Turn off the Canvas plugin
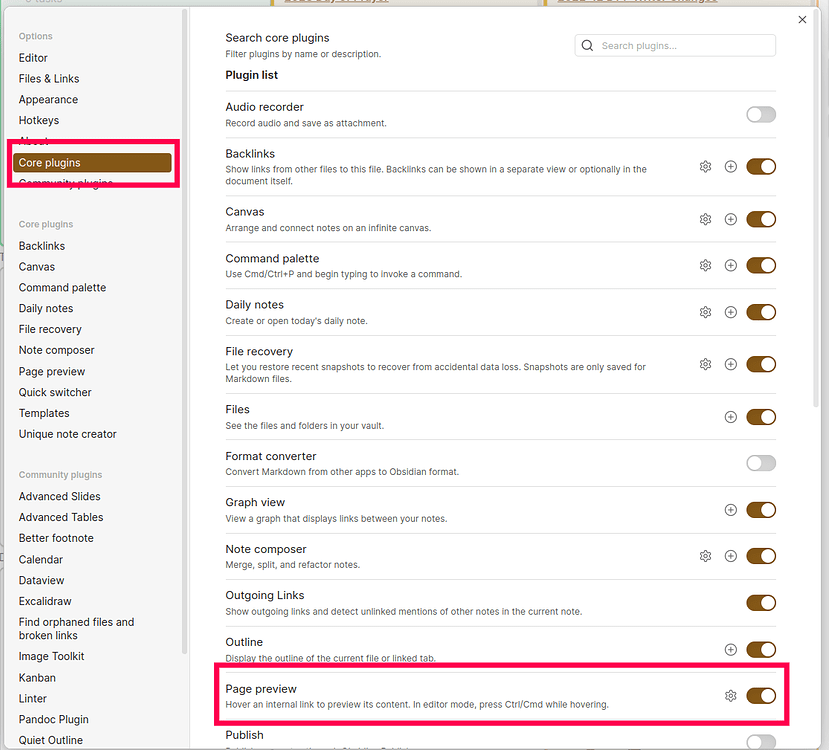This screenshot has width=829, height=750. click(761, 219)
